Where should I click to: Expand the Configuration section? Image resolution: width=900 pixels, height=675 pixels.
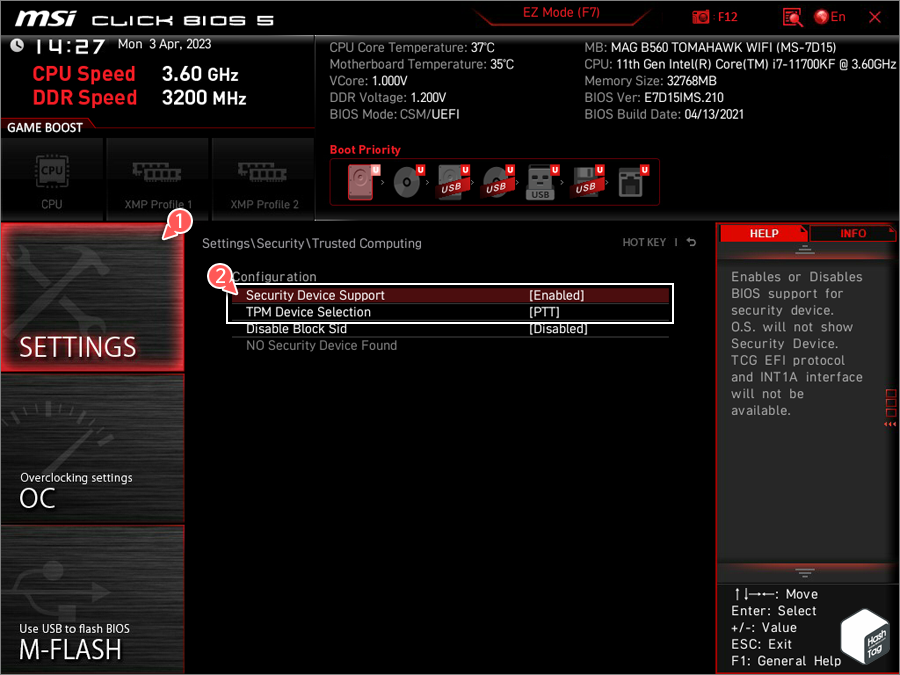coord(274,277)
